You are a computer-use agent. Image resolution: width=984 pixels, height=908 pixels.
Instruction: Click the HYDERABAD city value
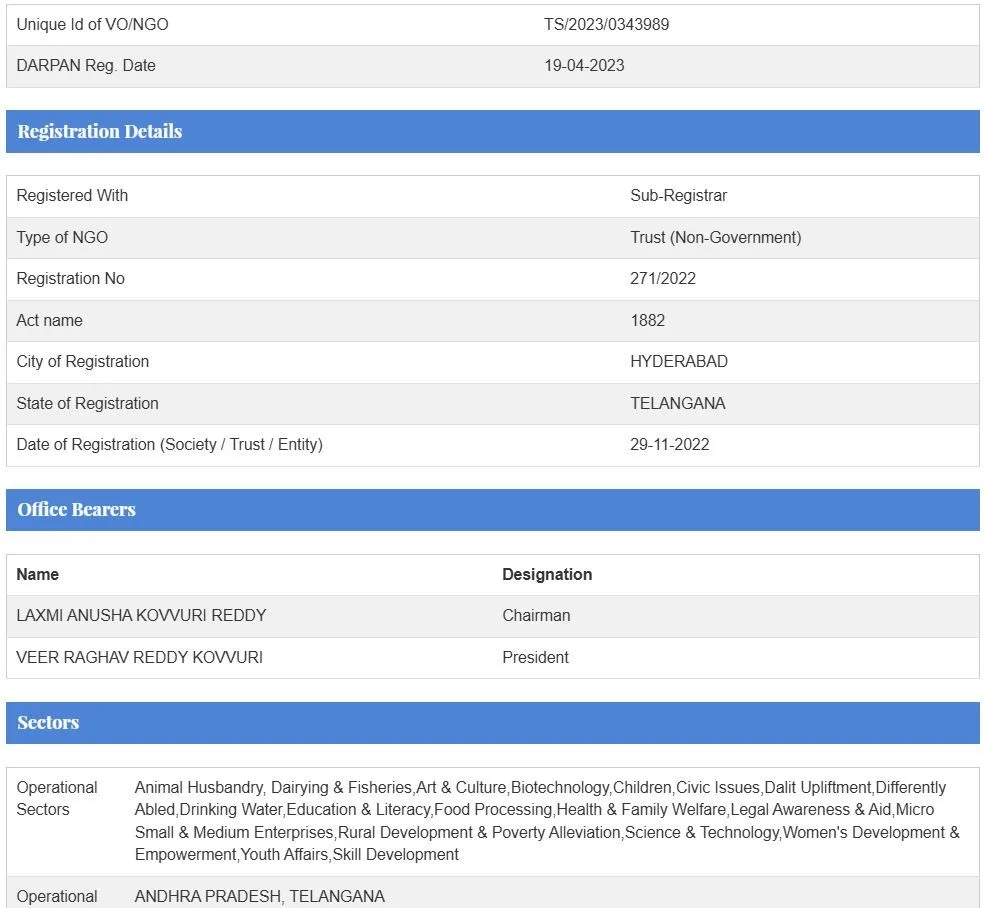pos(678,361)
